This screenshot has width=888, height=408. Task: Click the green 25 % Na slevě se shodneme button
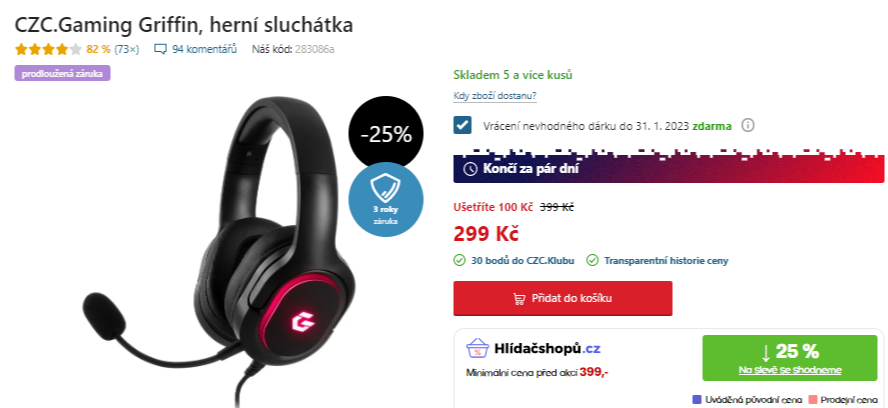(790, 358)
